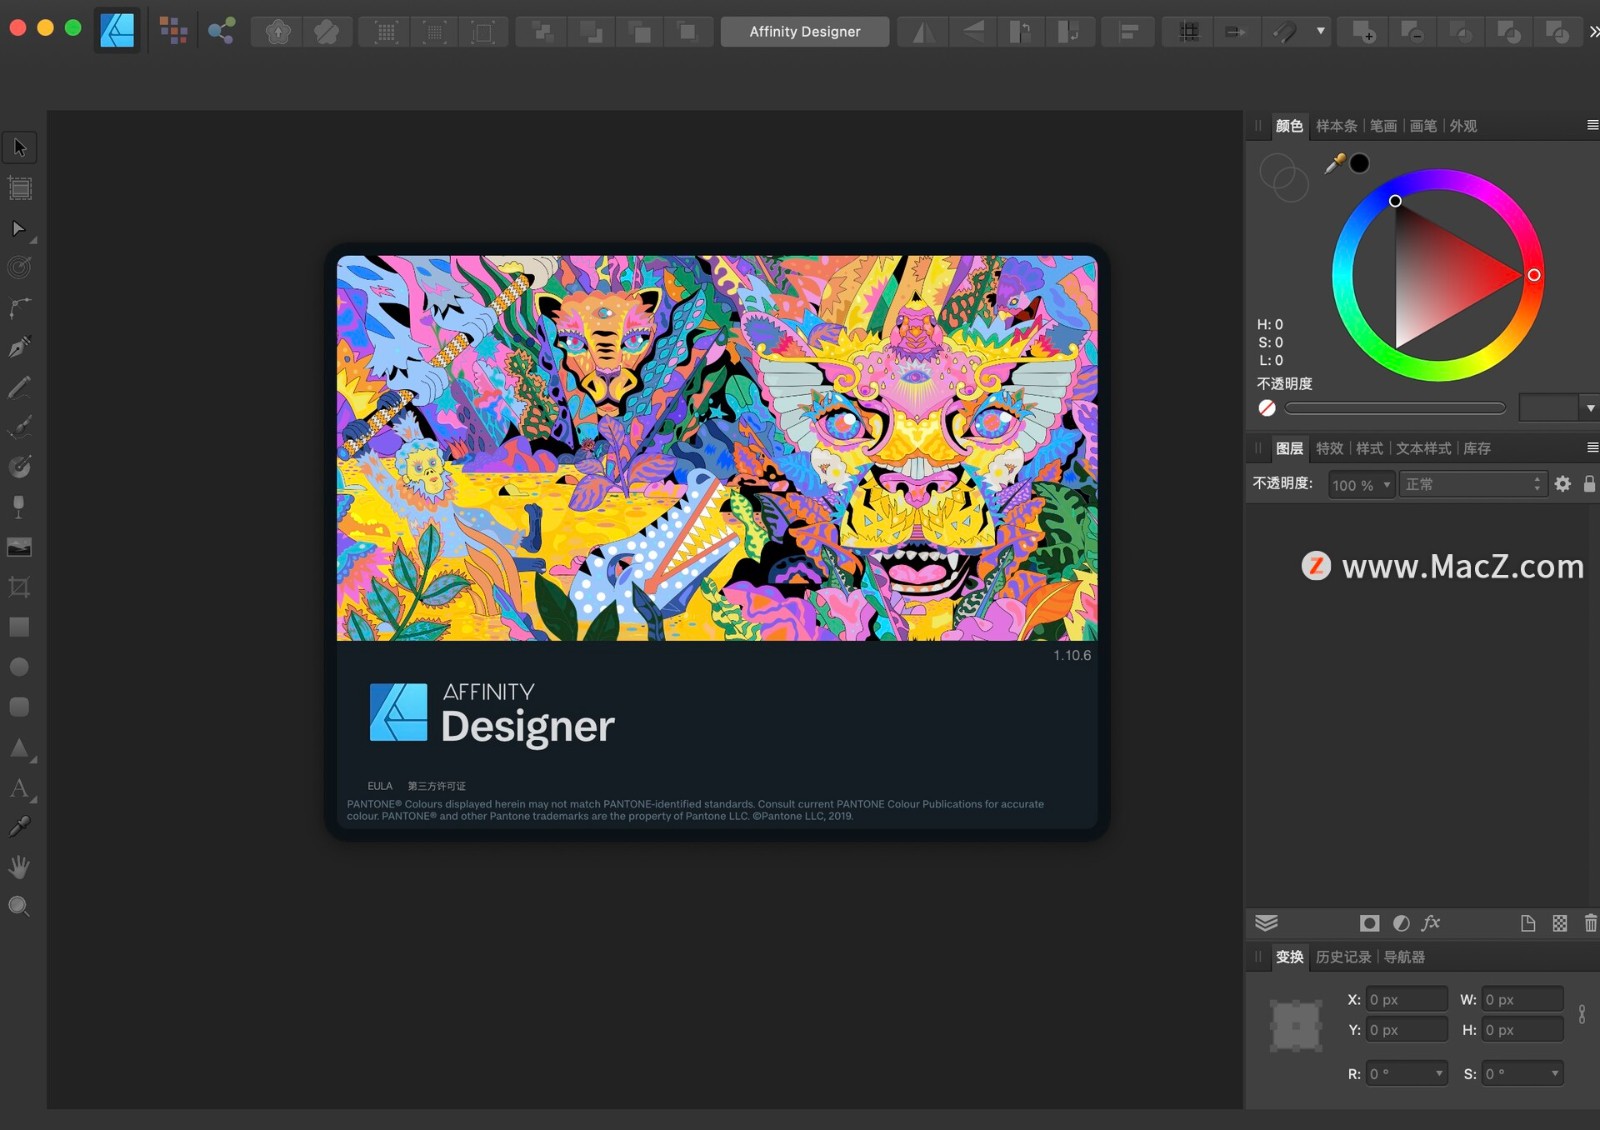
Task: Expand the toolbar overflow chevron
Action: click(x=1593, y=32)
